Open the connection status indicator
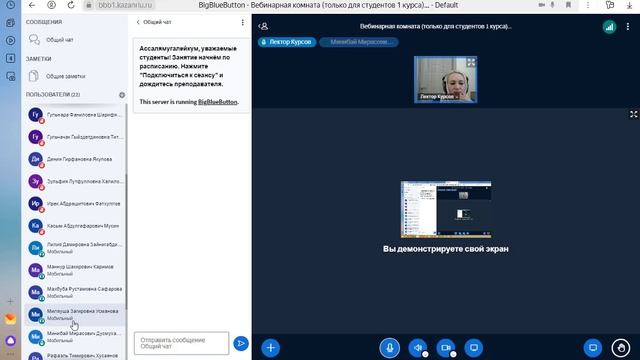Viewport: 640px width, 360px height. pyautogui.click(x=609, y=27)
